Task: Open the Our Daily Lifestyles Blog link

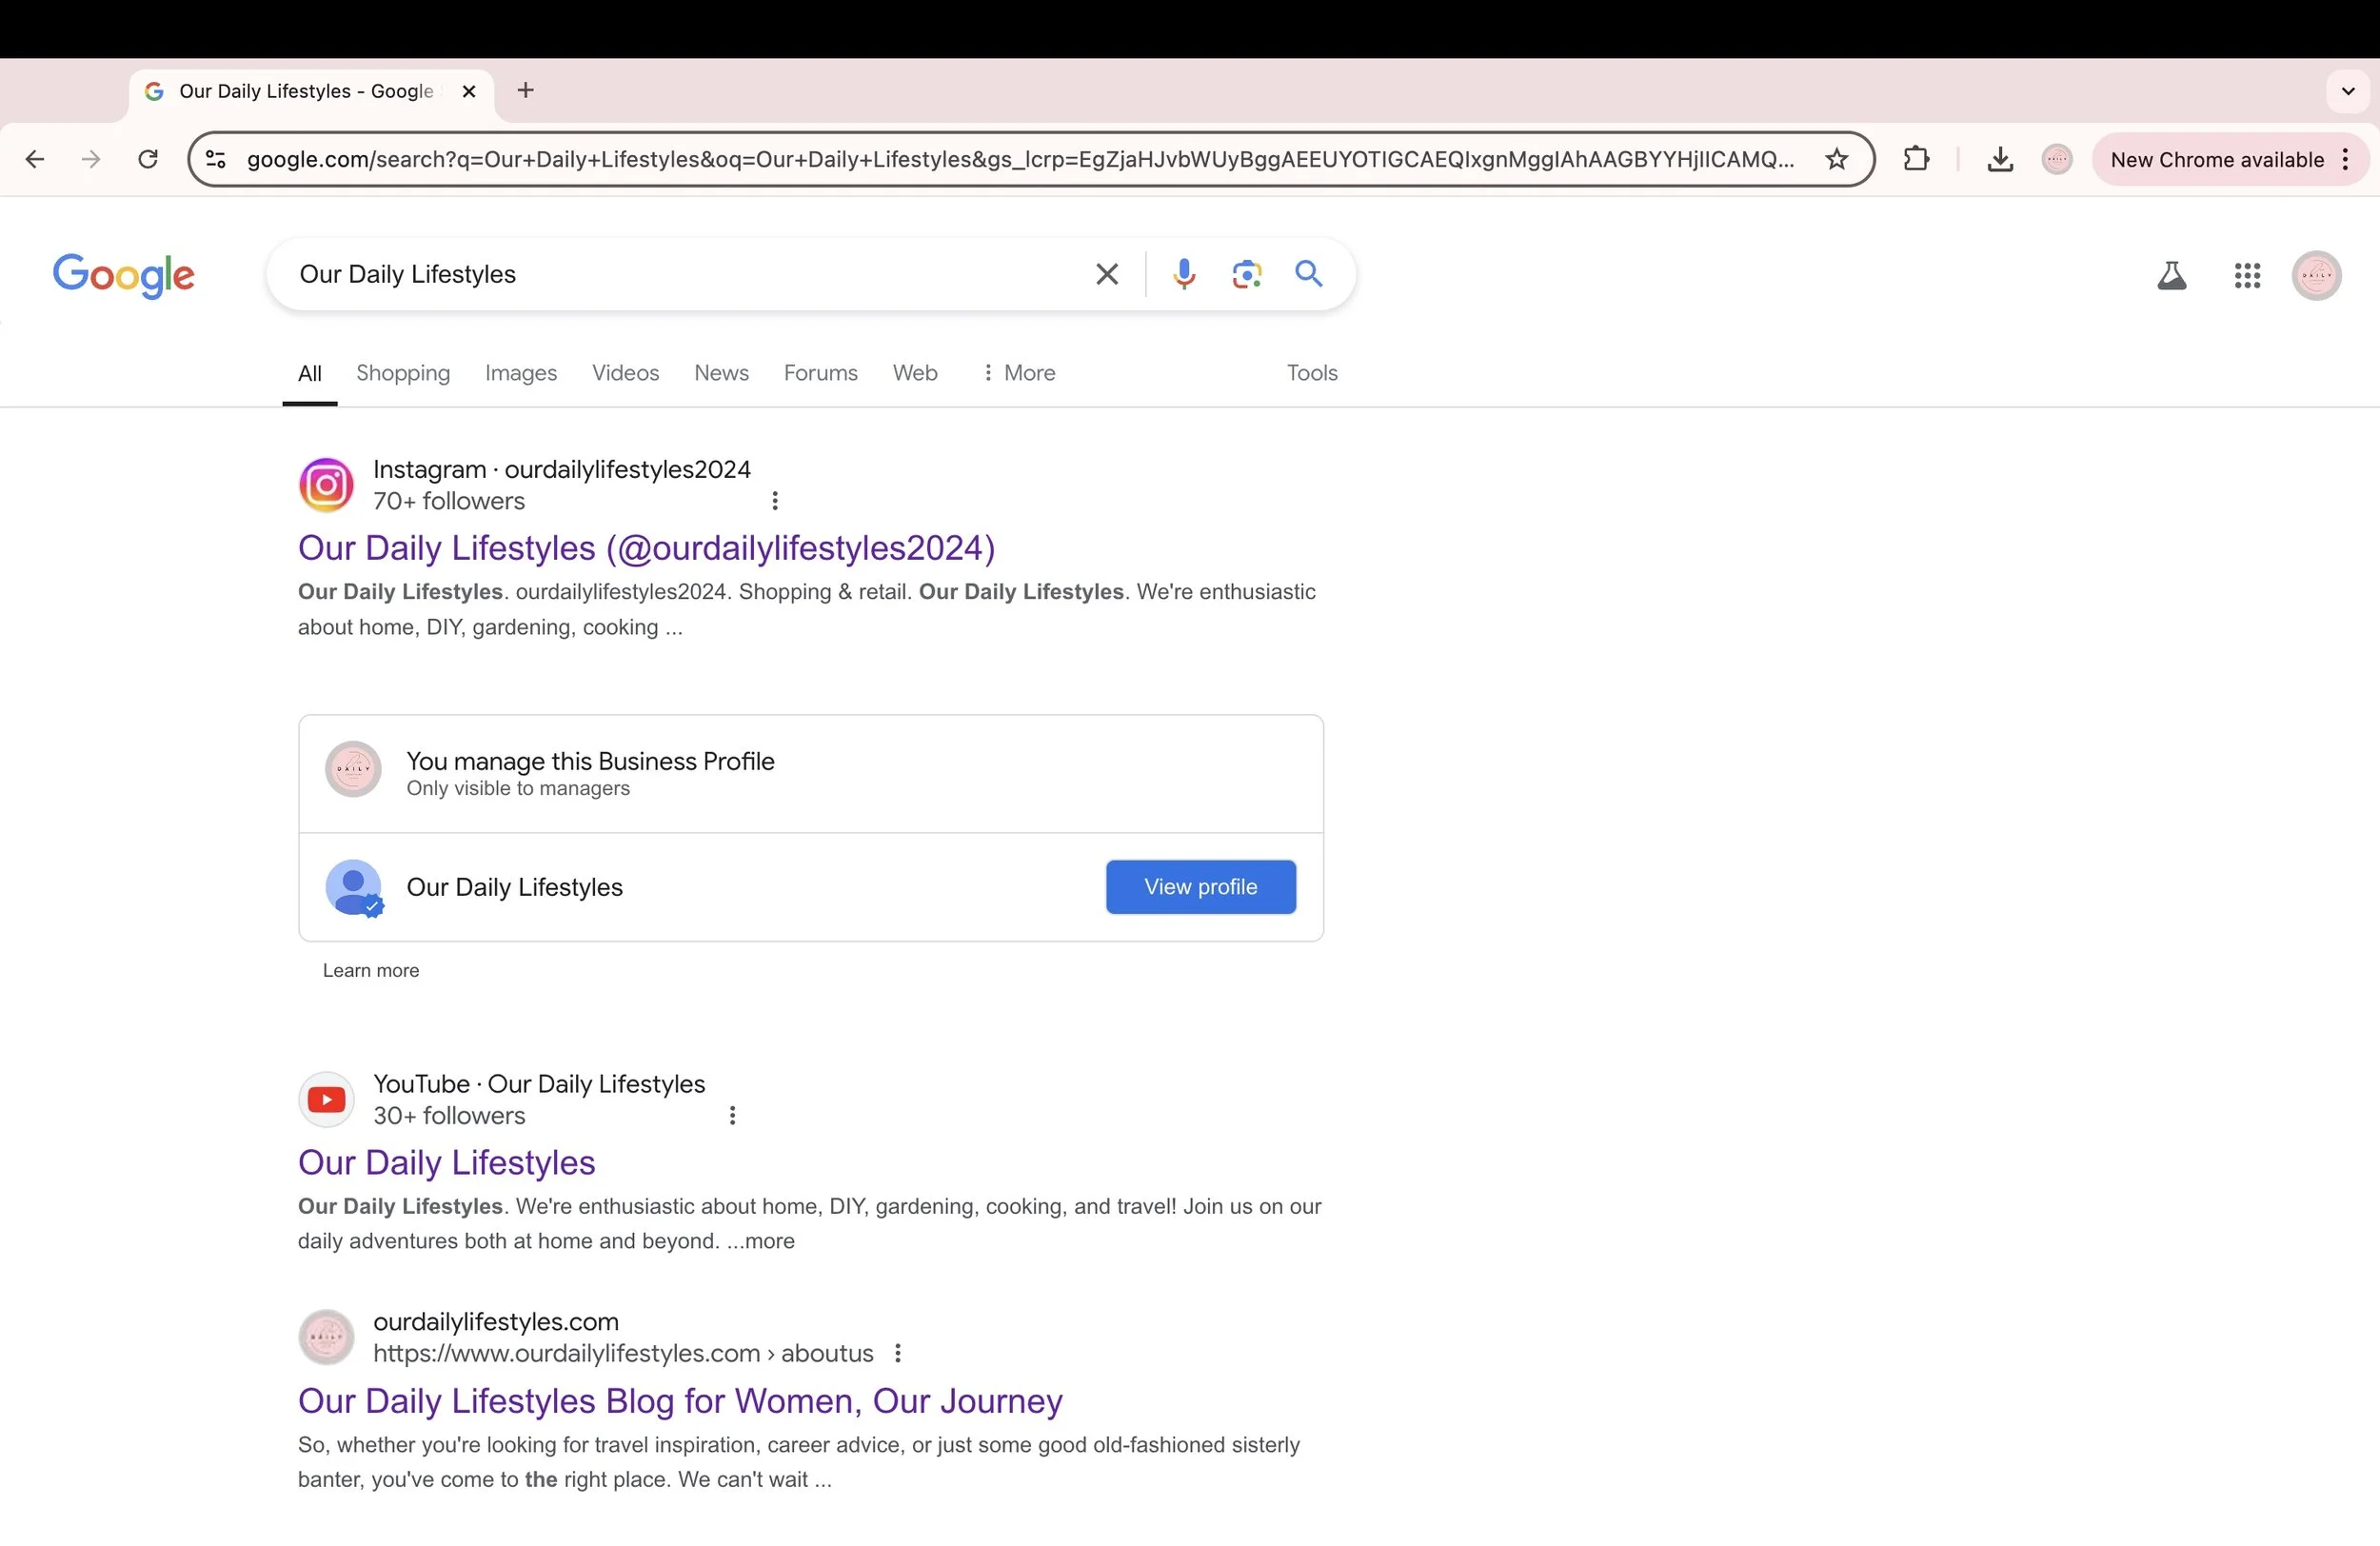Action: click(679, 1400)
